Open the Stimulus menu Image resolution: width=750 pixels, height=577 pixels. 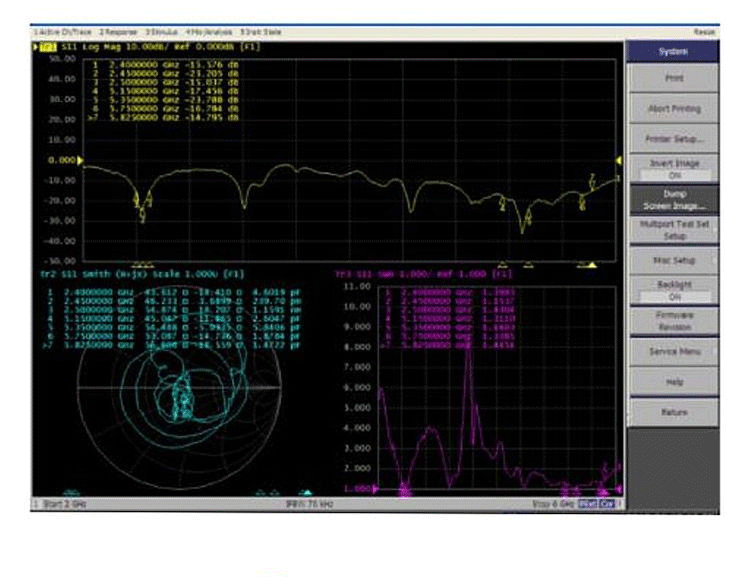click(163, 33)
